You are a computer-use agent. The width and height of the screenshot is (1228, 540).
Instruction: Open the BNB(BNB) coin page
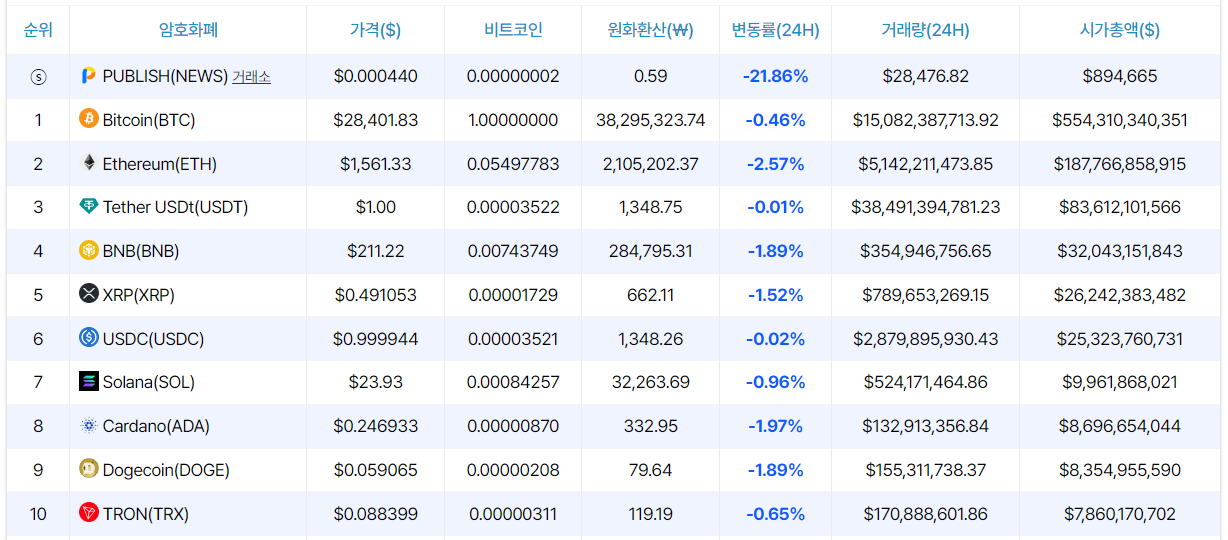tap(141, 251)
